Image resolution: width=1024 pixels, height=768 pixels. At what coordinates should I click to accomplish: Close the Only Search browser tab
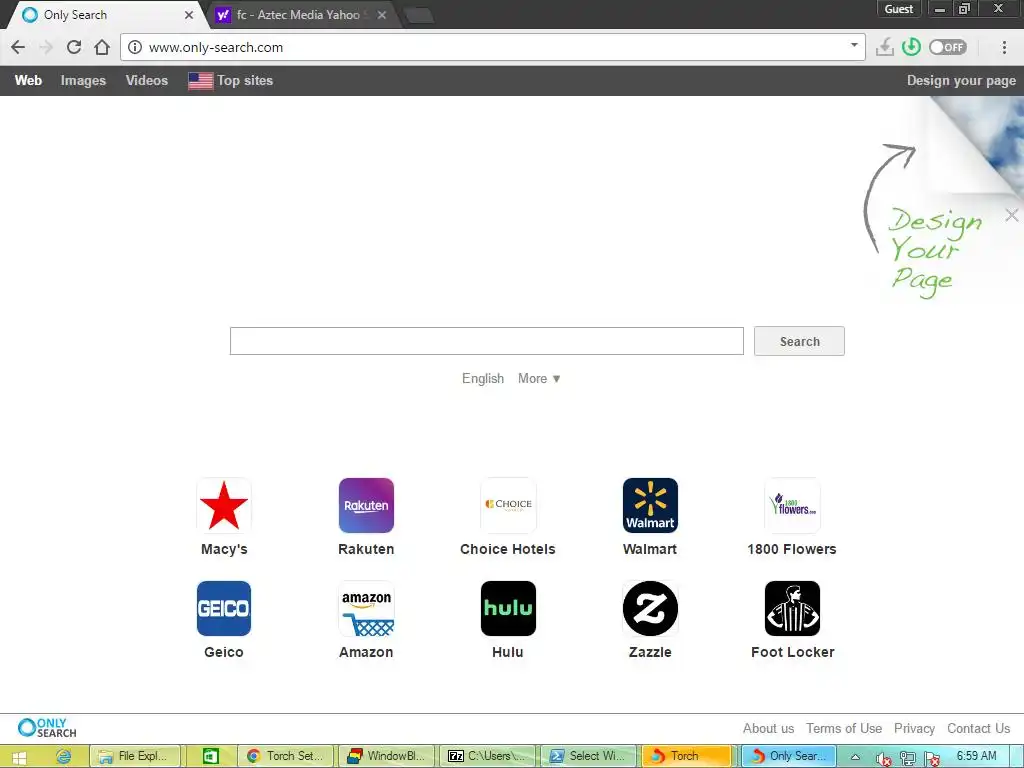pos(189,15)
